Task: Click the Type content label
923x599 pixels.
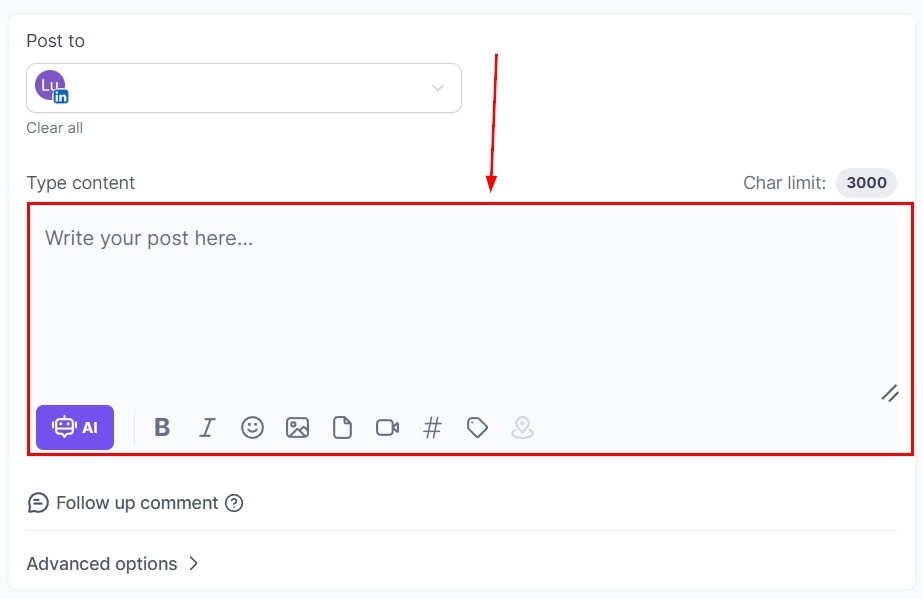Action: pos(81,183)
